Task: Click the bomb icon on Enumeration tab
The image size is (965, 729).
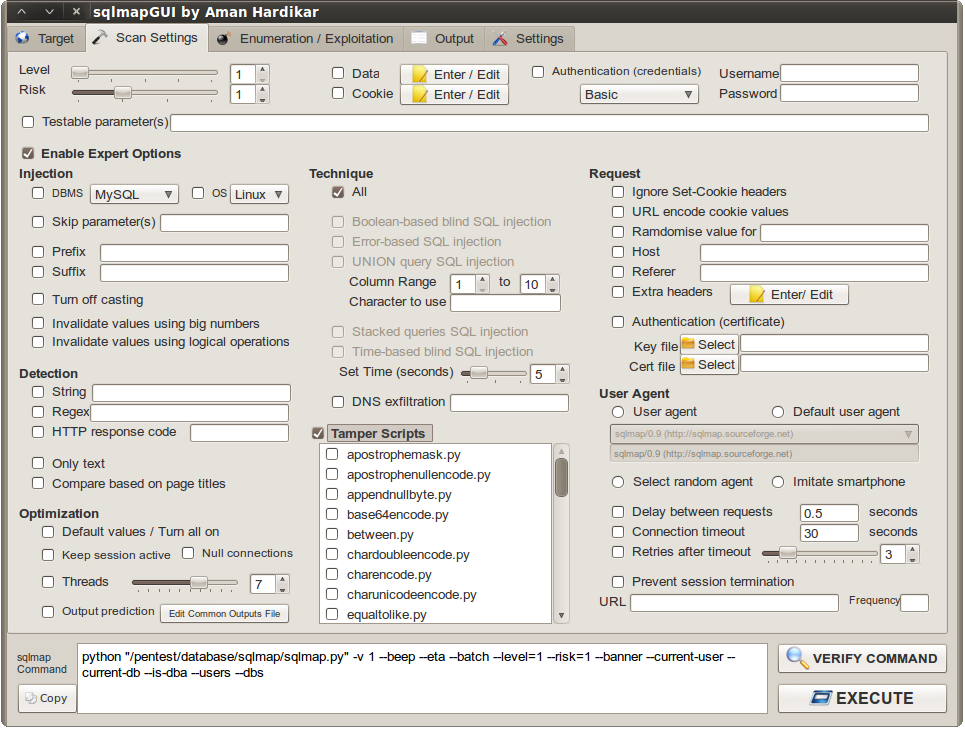Action: (x=223, y=38)
